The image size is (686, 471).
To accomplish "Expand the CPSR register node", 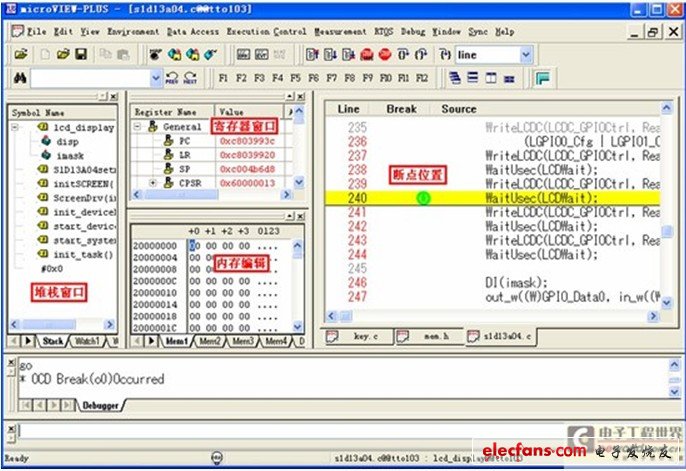I will click(x=153, y=183).
